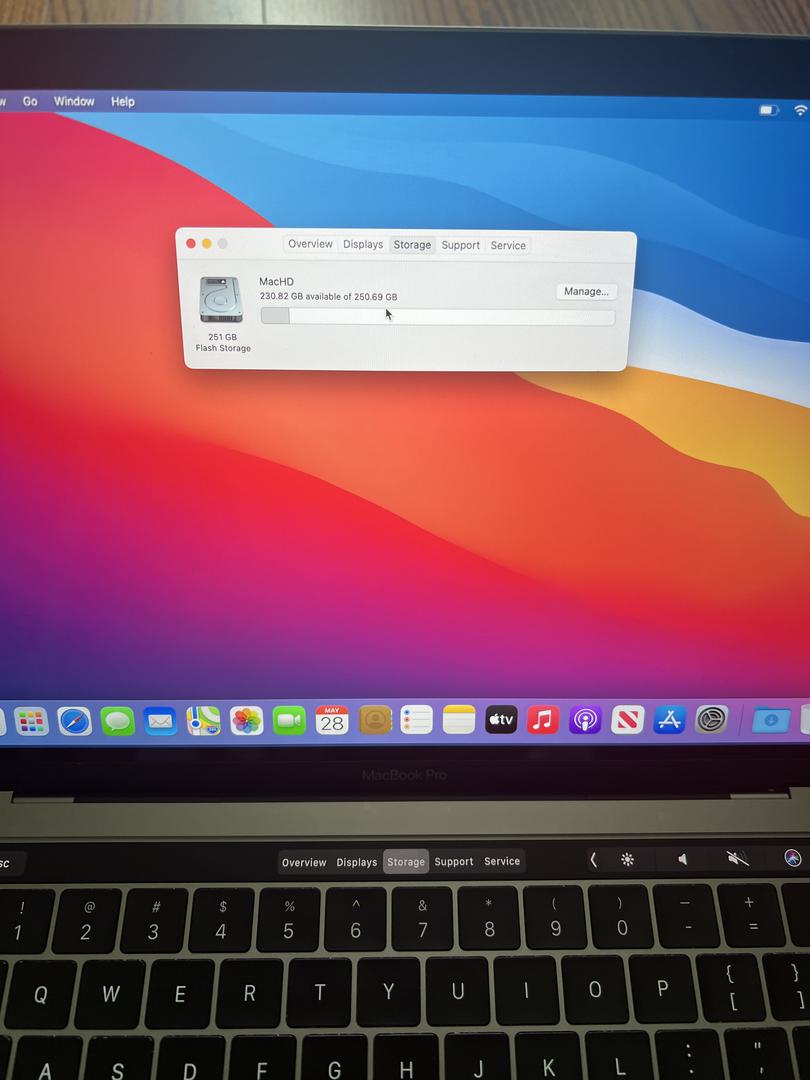
Task: Open Mail from the Dock
Action: click(x=160, y=721)
